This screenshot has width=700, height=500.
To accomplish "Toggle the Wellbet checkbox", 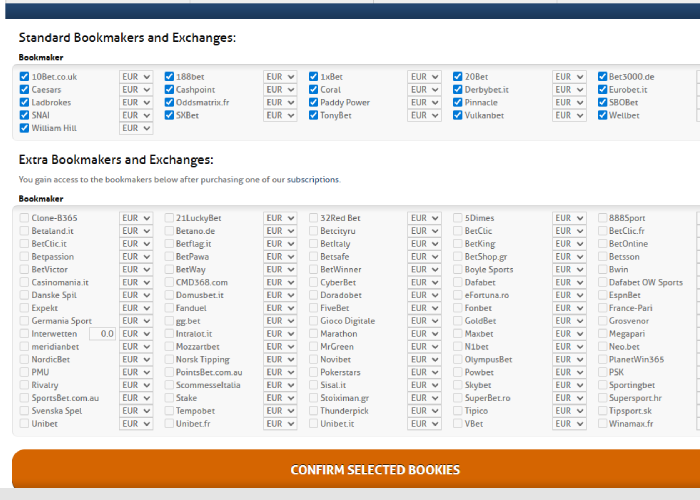I will (x=602, y=115).
